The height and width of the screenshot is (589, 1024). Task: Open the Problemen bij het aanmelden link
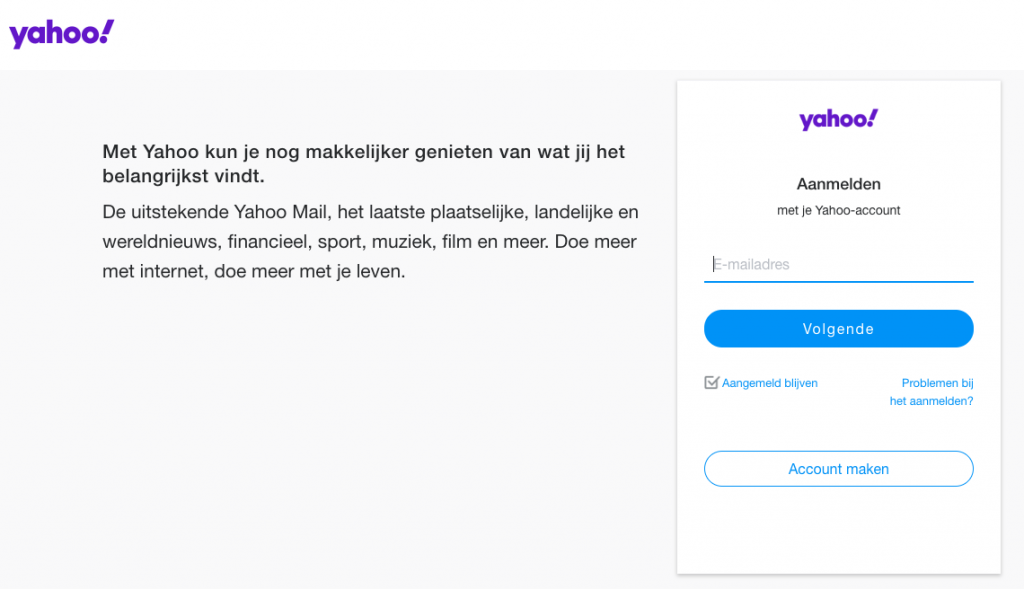coord(931,392)
